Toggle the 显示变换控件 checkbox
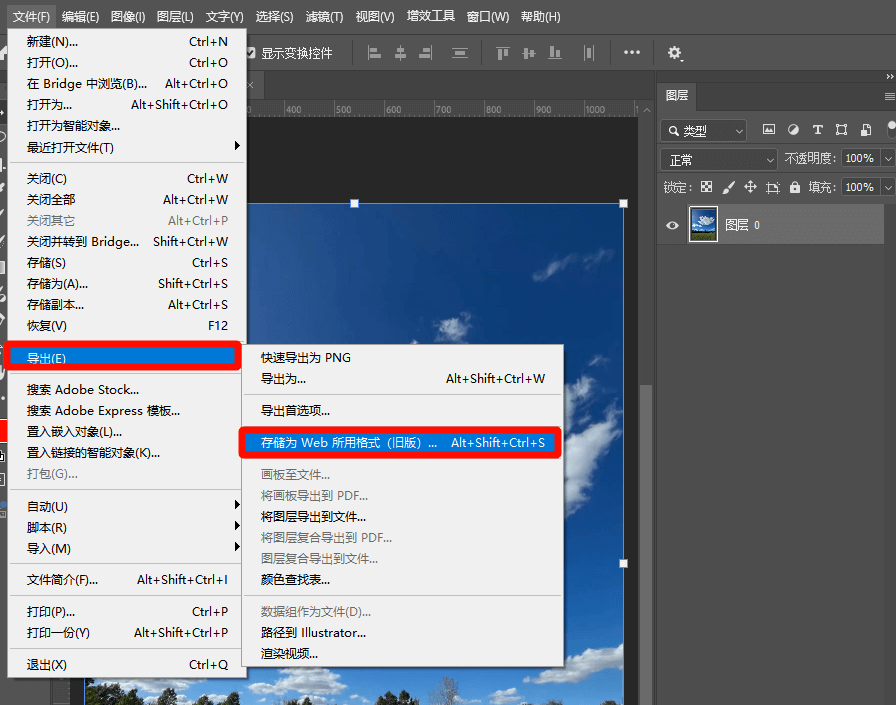The height and width of the screenshot is (705, 896). (x=251, y=53)
